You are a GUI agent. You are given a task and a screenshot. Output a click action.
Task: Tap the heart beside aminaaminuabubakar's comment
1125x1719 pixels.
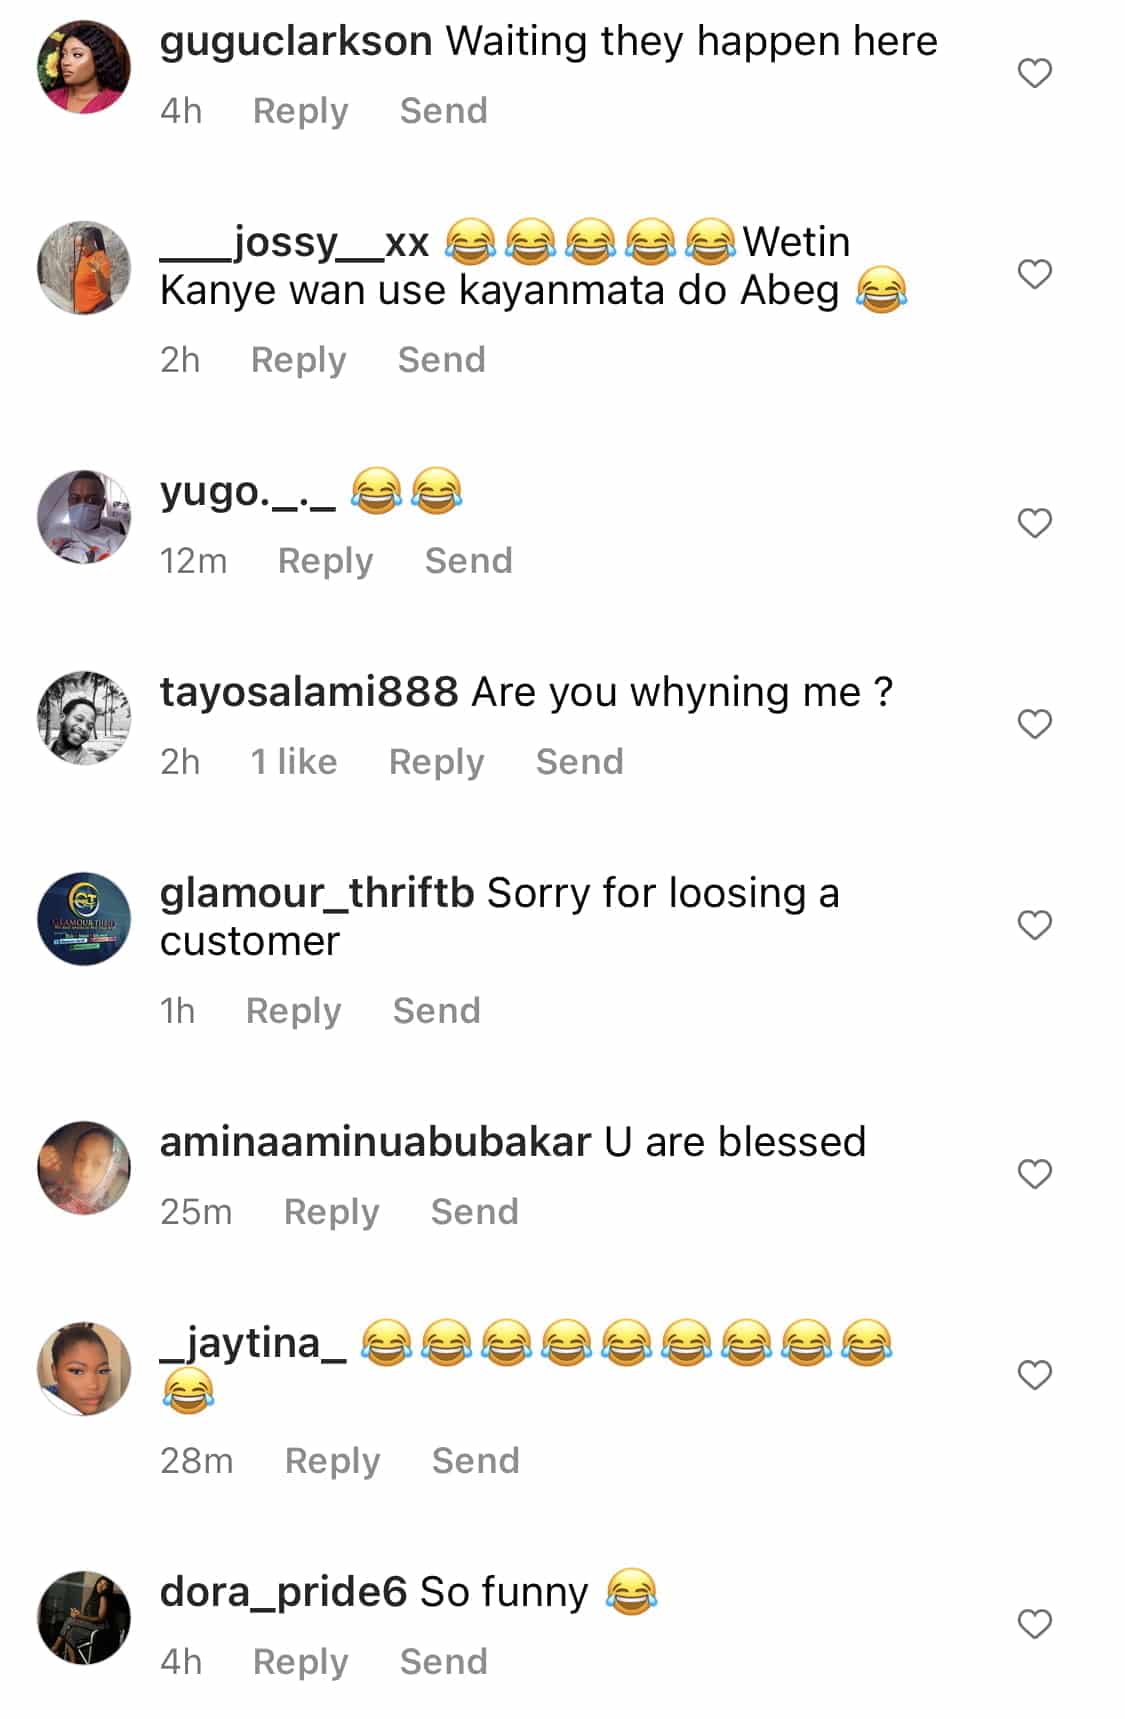[1034, 1174]
